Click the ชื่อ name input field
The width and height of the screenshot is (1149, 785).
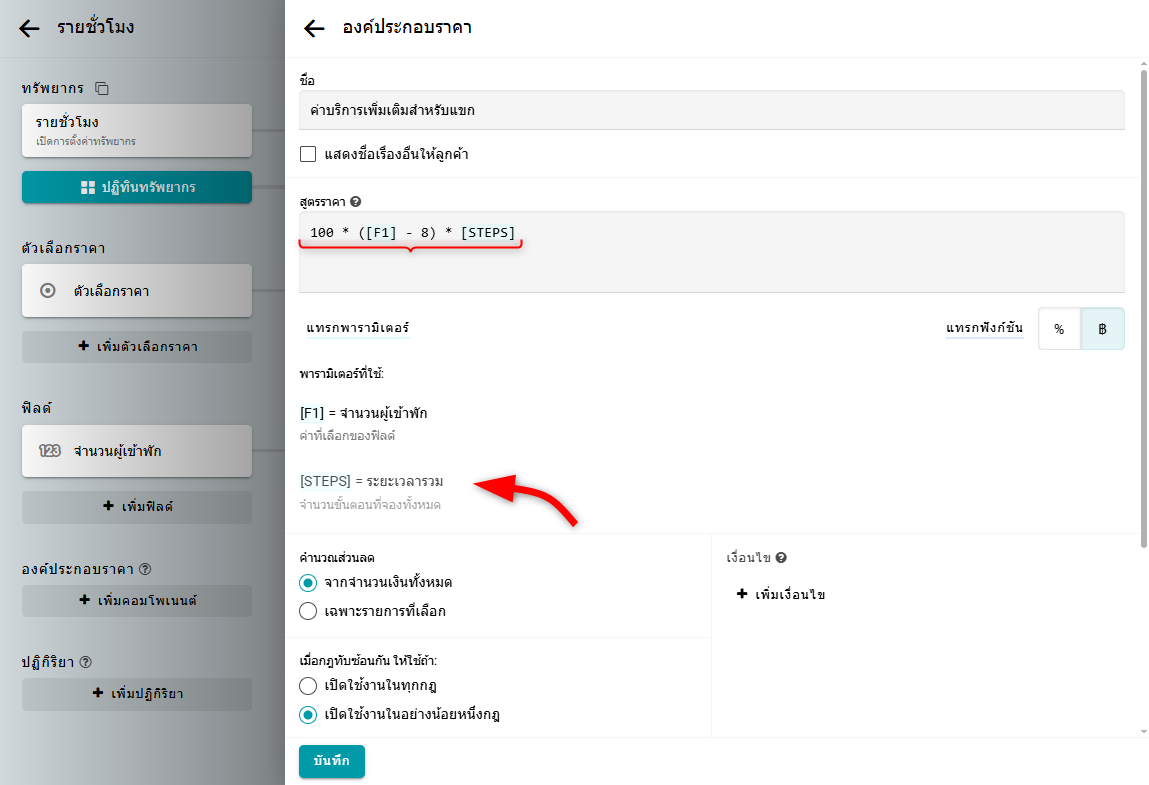tap(711, 110)
